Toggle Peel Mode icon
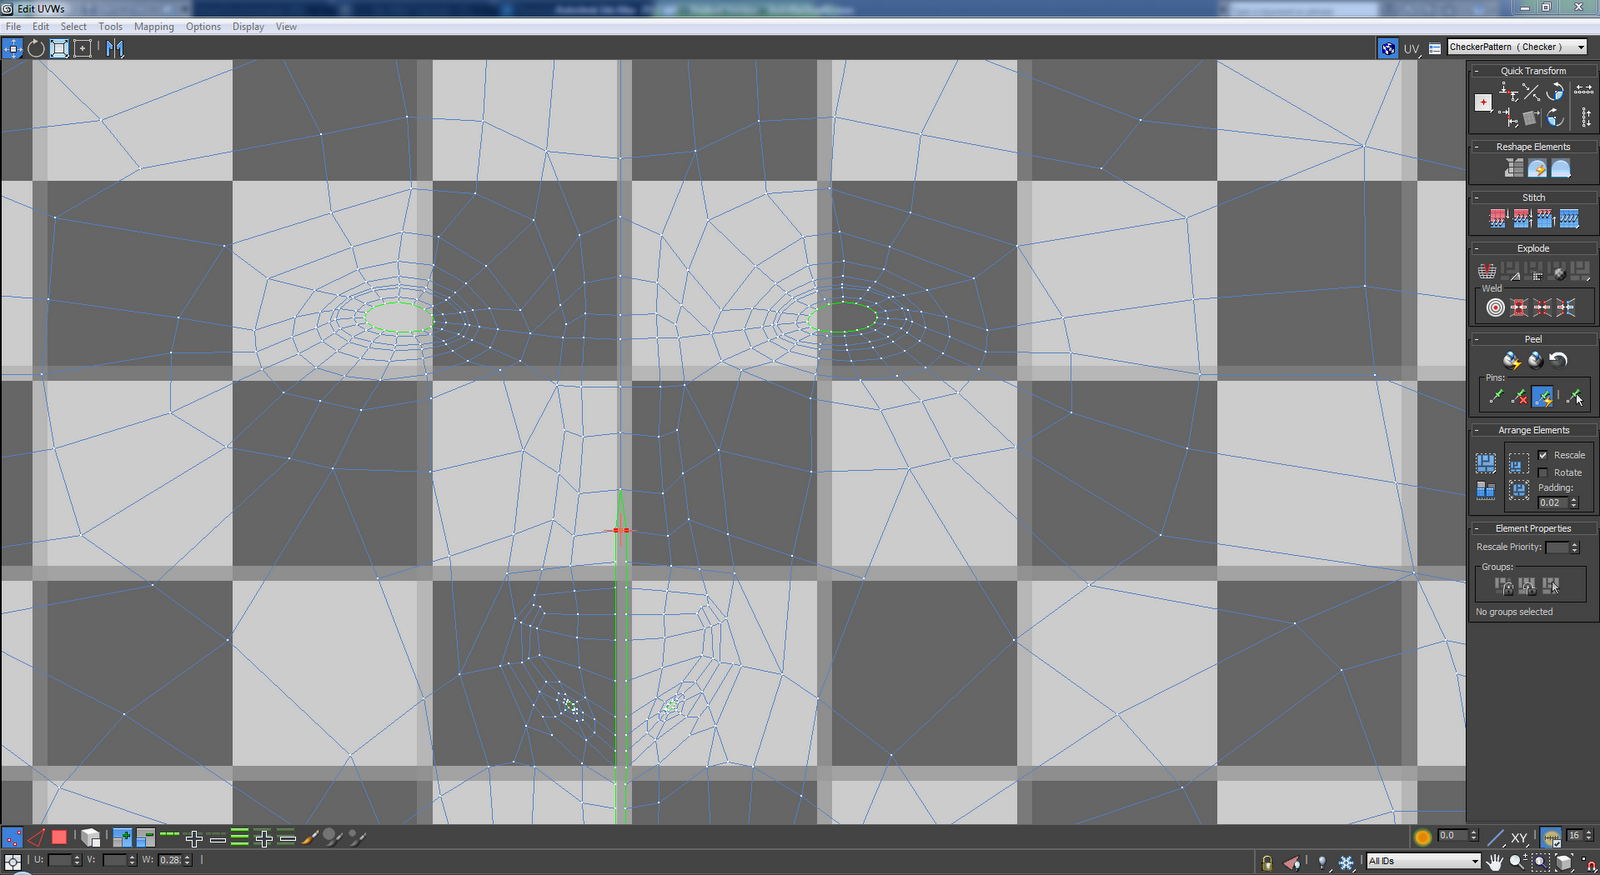 pyautogui.click(x=1536, y=360)
